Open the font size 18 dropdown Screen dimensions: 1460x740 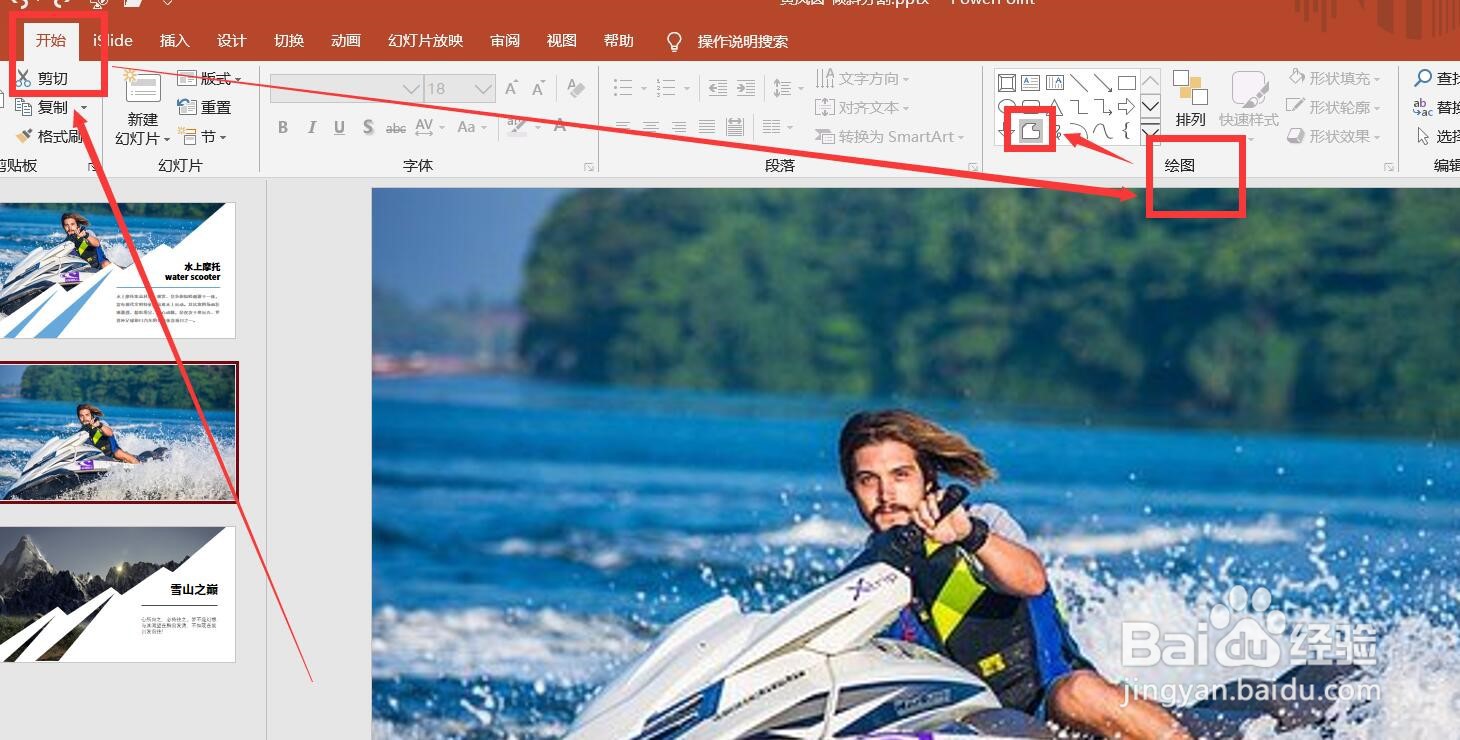(484, 89)
